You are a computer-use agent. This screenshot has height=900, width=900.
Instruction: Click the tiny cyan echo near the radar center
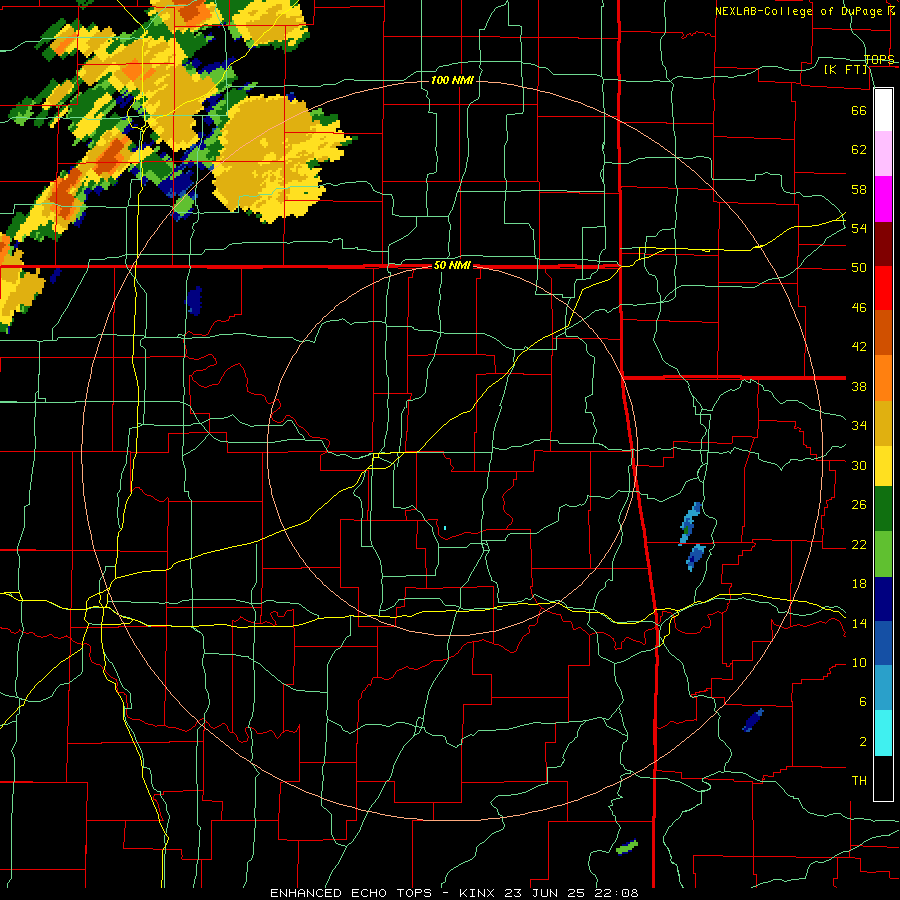pyautogui.click(x=445, y=527)
